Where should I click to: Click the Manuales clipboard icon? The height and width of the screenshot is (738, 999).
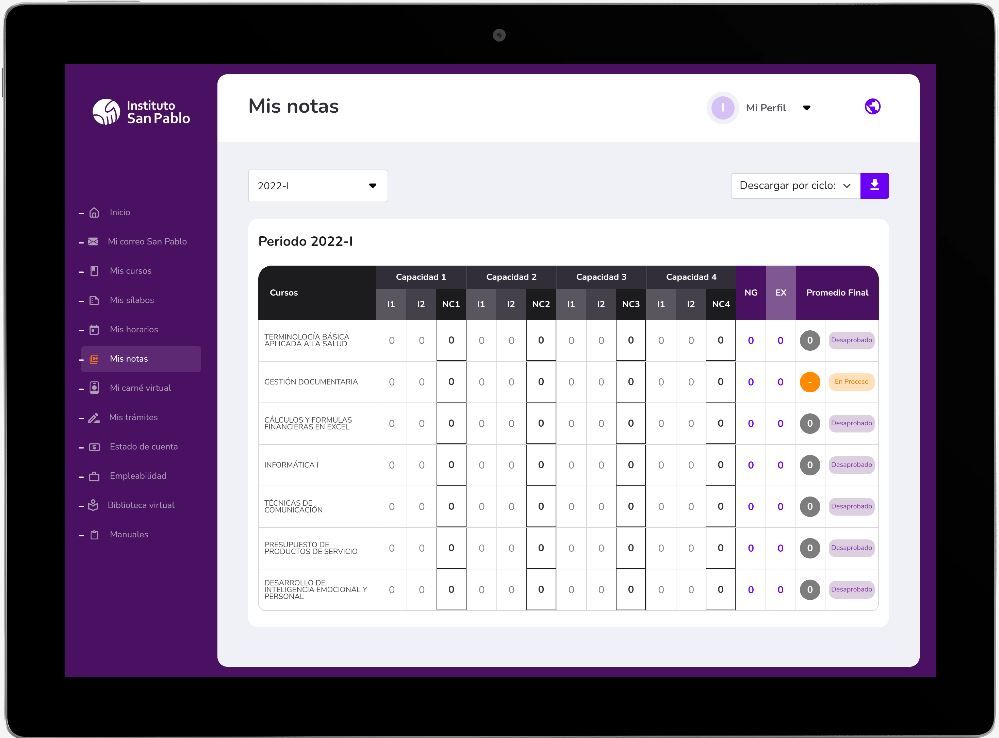coord(94,535)
